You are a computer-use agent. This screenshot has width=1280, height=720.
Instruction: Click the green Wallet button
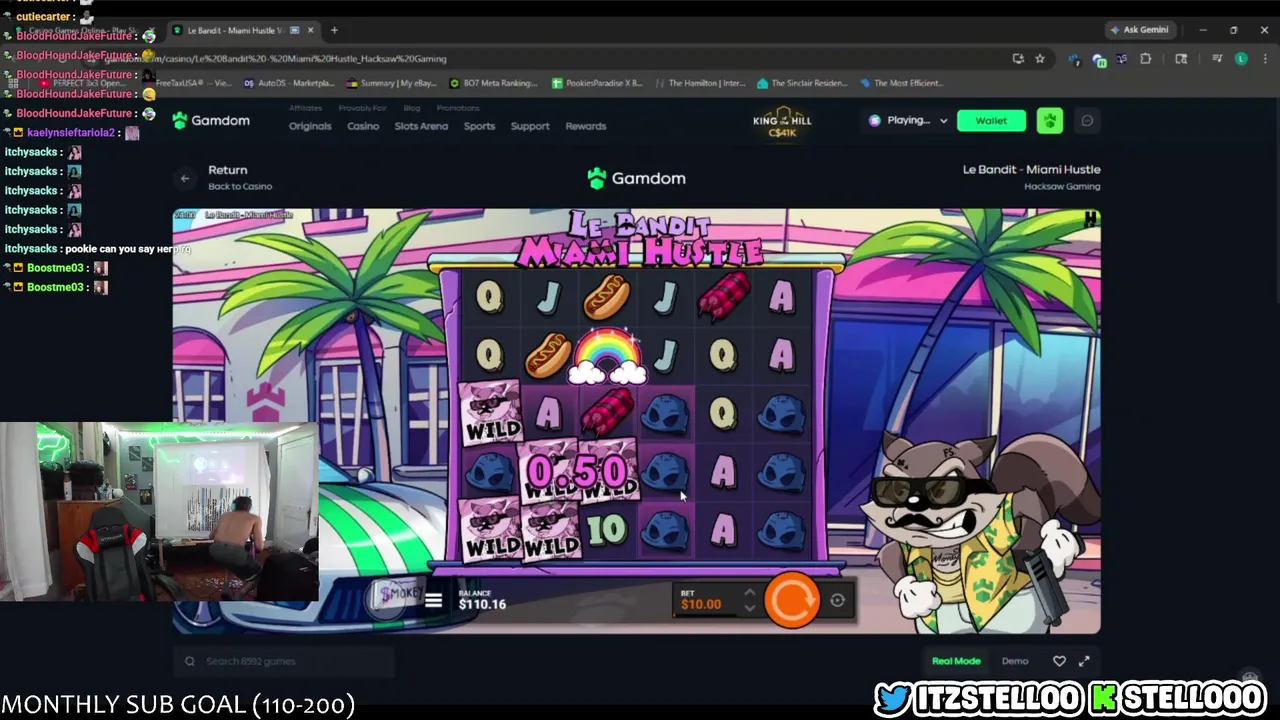991,120
